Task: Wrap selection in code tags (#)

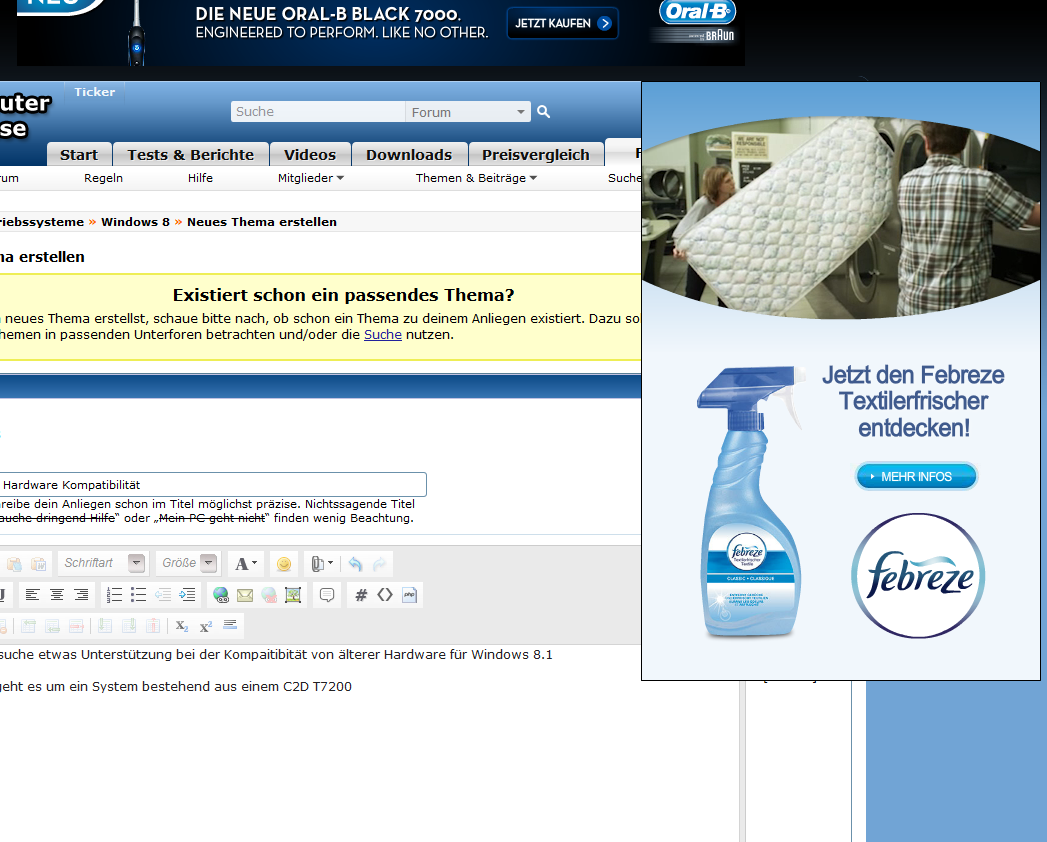Action: pyautogui.click(x=361, y=594)
